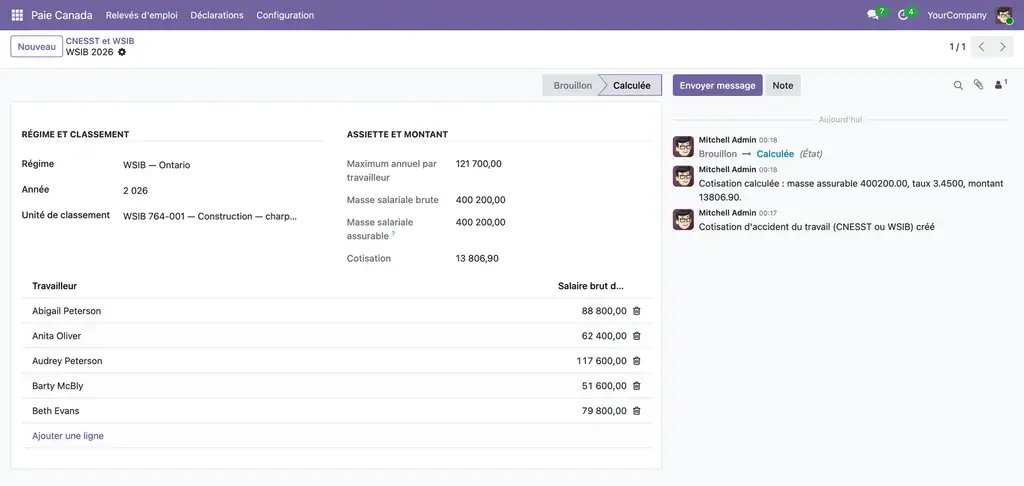Select the Calculée status stage

(x=631, y=86)
